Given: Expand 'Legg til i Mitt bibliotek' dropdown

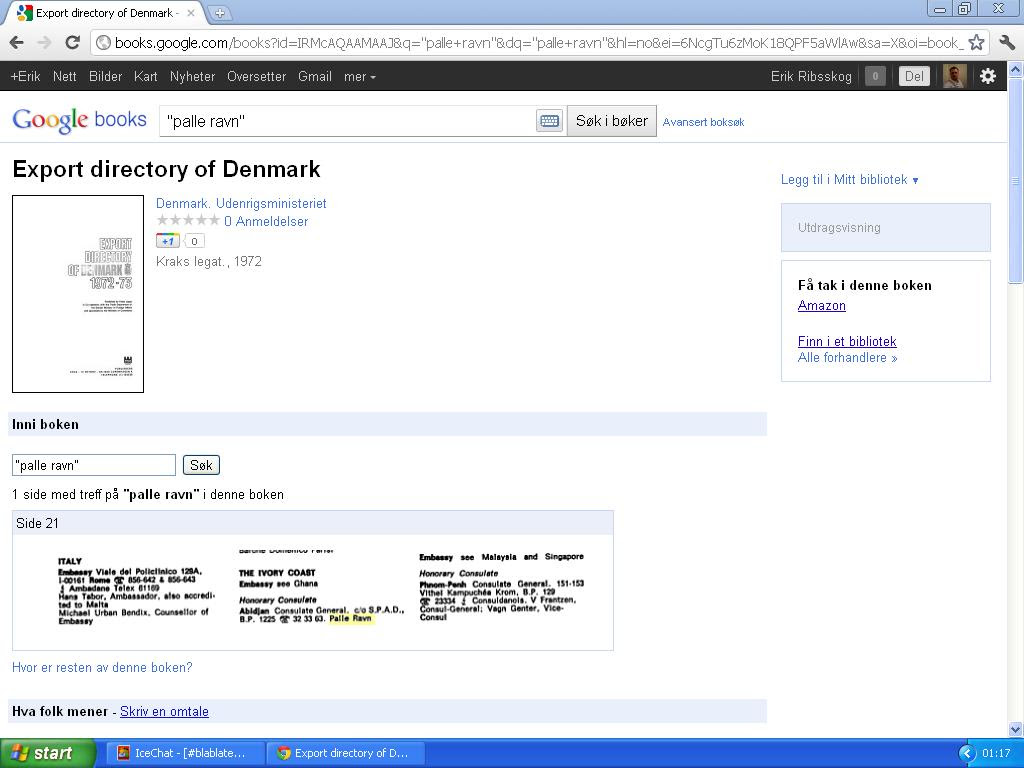Looking at the screenshot, I should (x=850, y=180).
